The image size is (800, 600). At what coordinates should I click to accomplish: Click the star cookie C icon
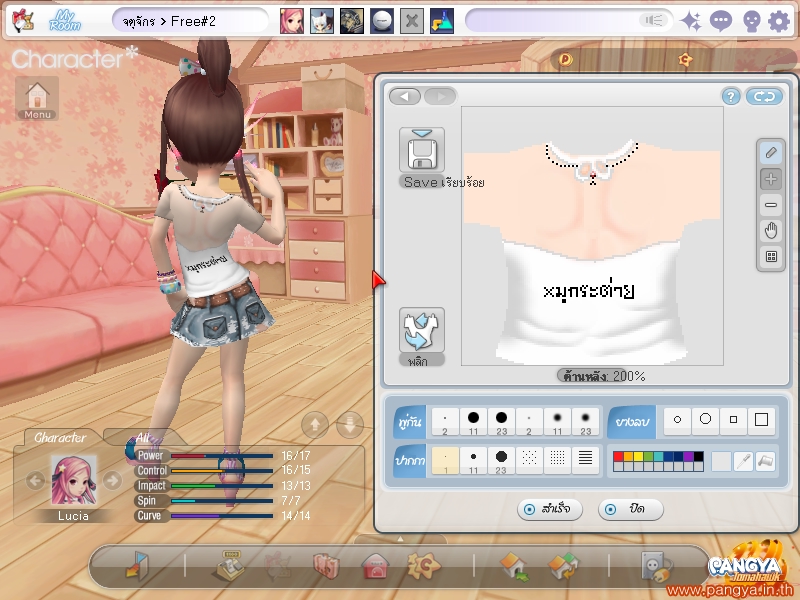(423, 565)
